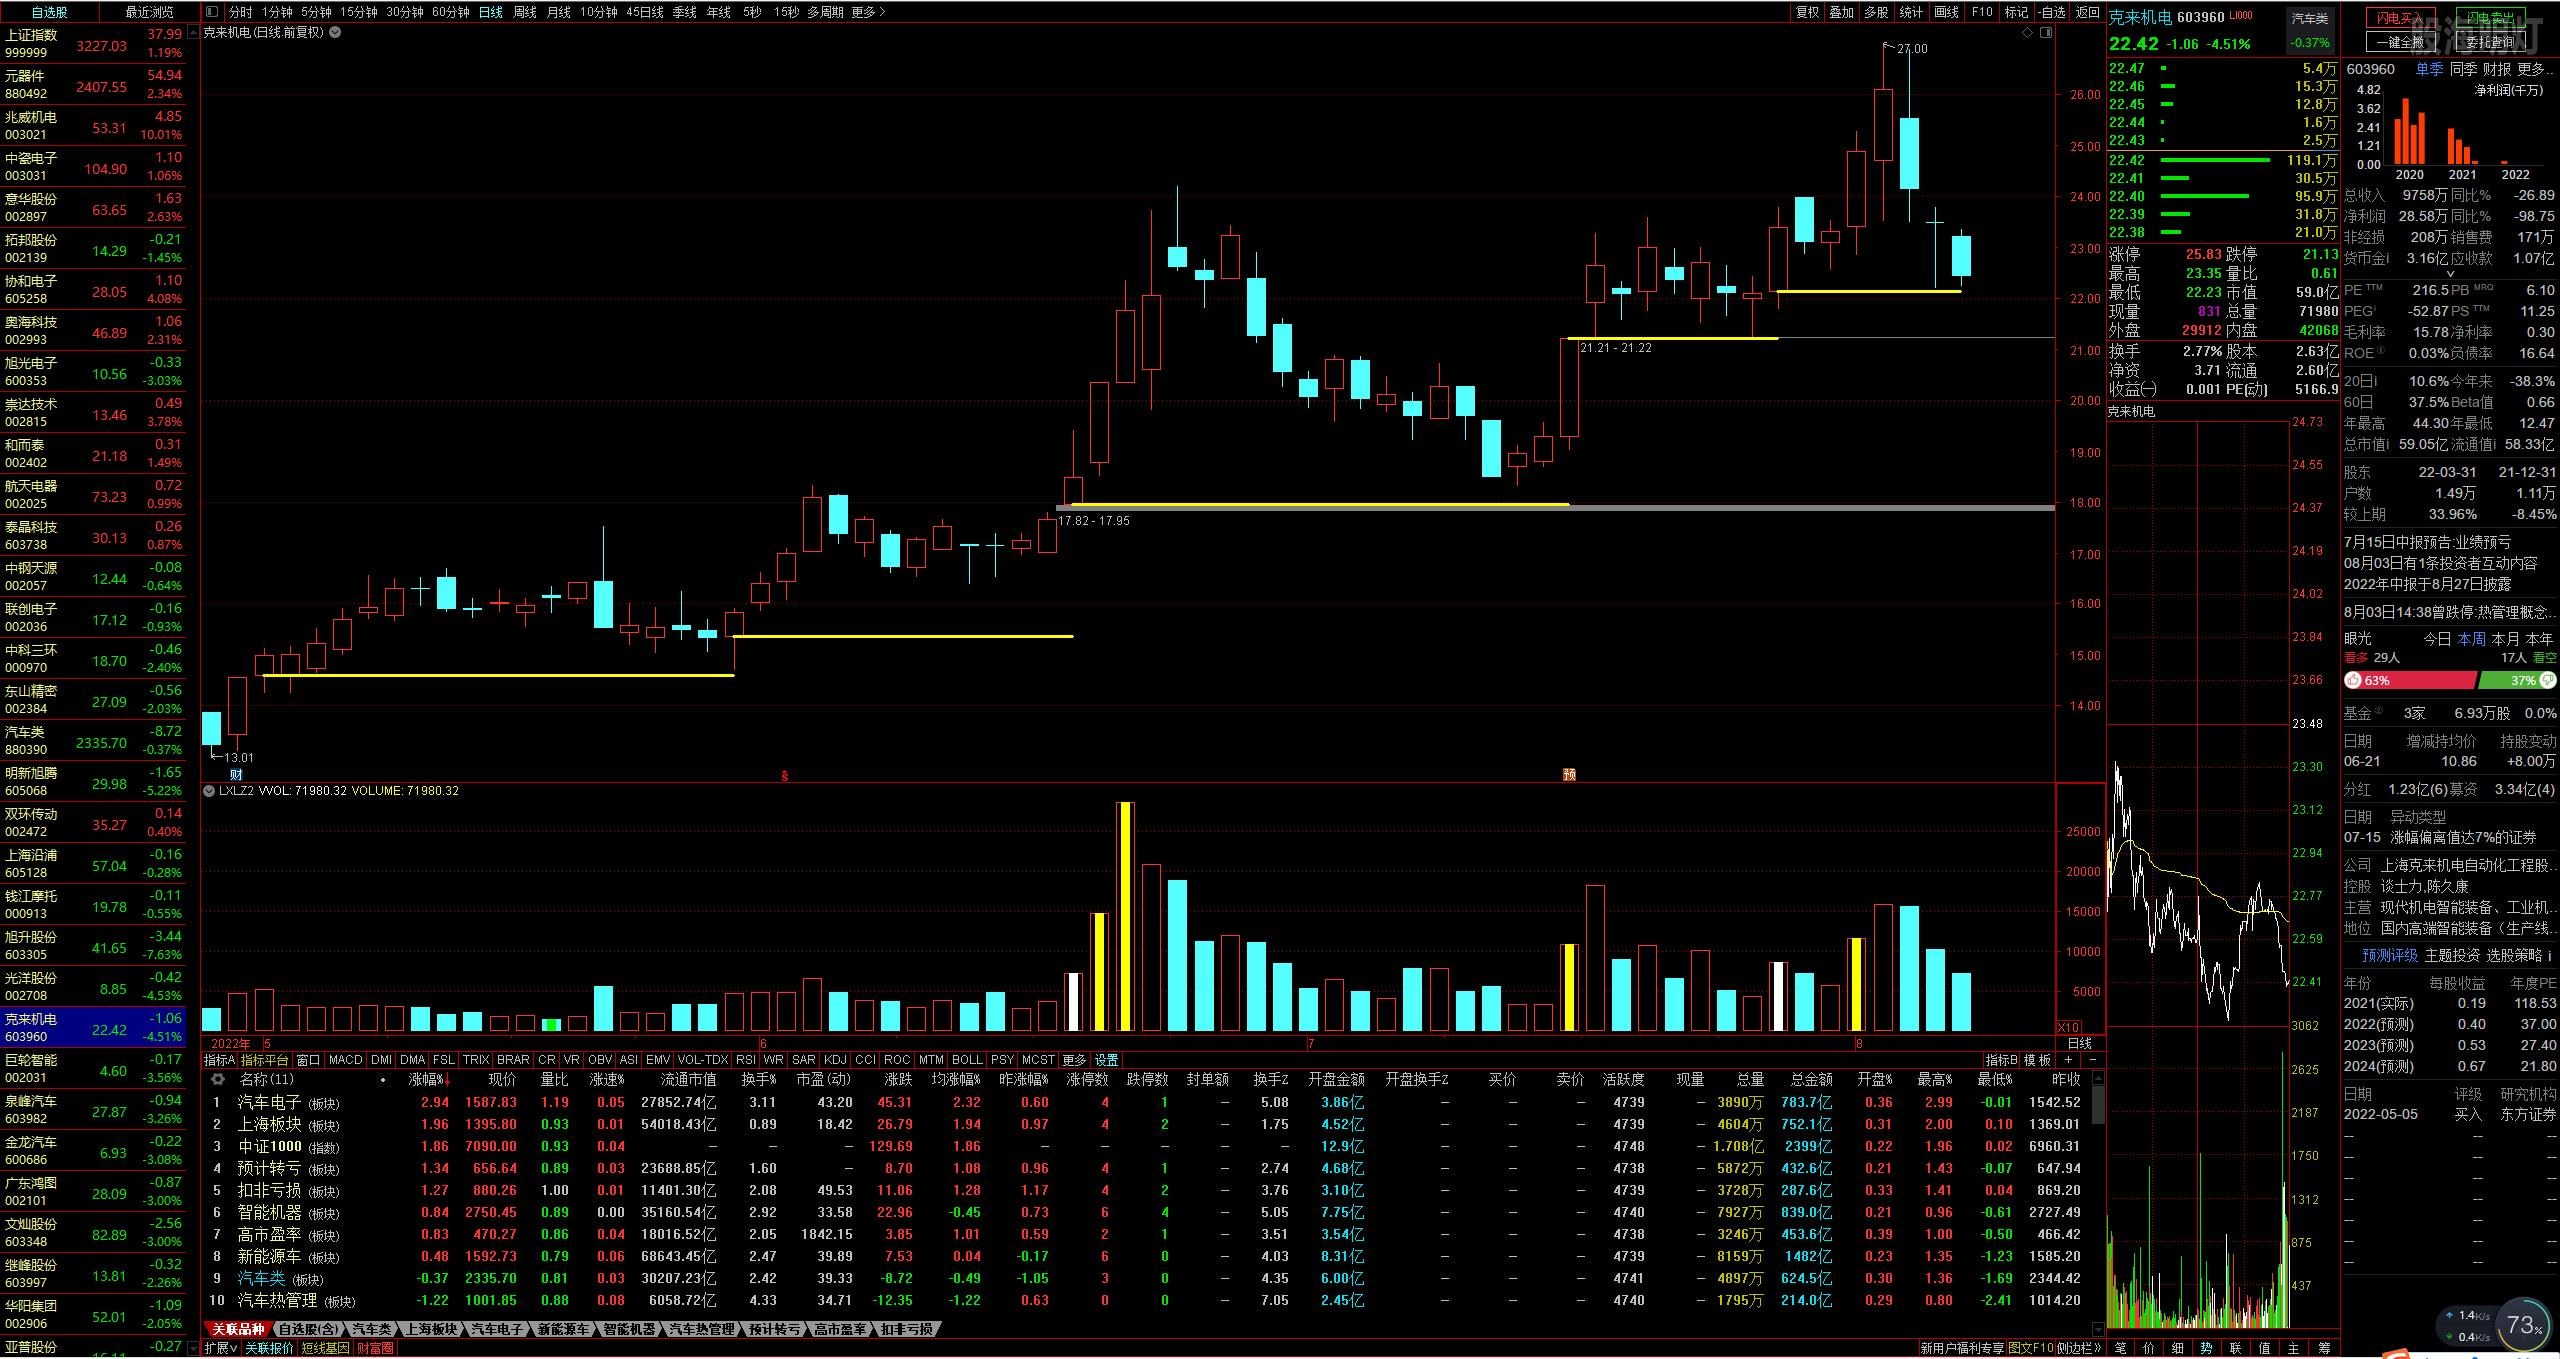Click the 看多 63% bullish vote bar
This screenshot has height=1359, width=2560.
pos(2410,680)
